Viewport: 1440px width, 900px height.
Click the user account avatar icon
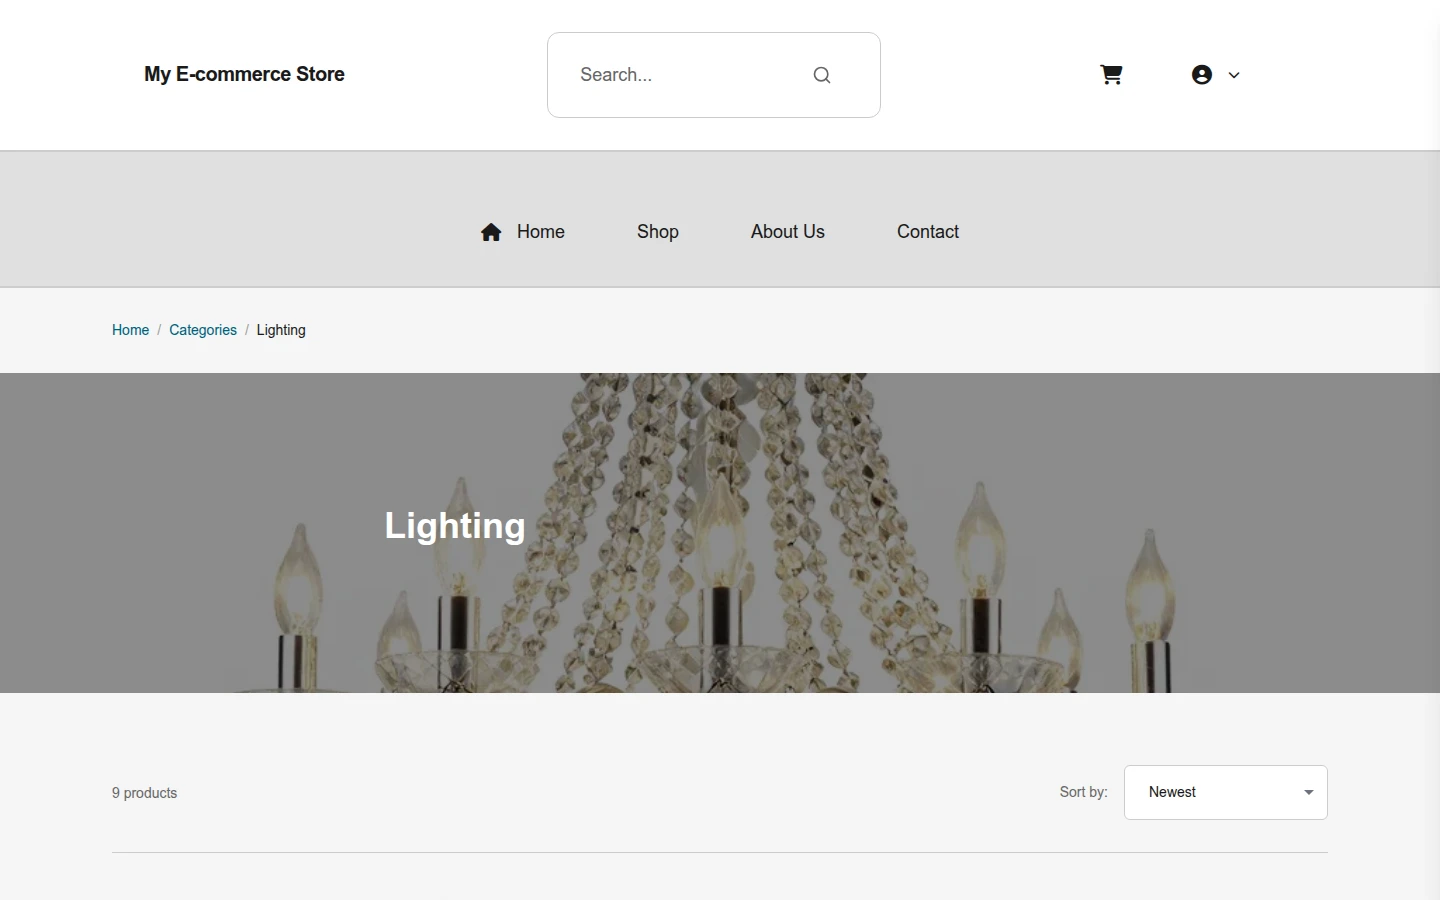1202,75
